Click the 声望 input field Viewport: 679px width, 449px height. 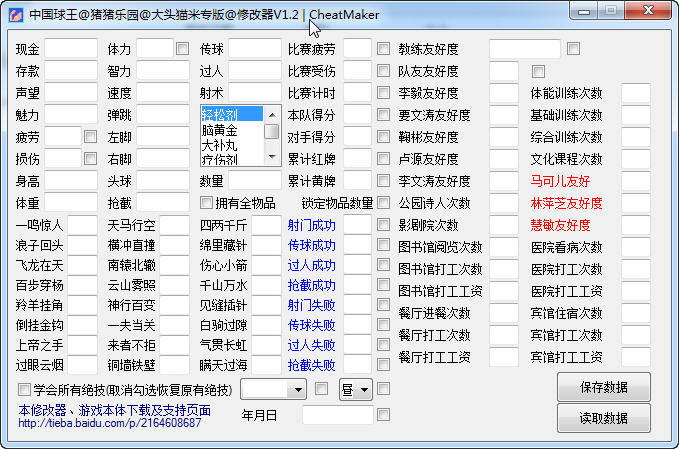71,93
